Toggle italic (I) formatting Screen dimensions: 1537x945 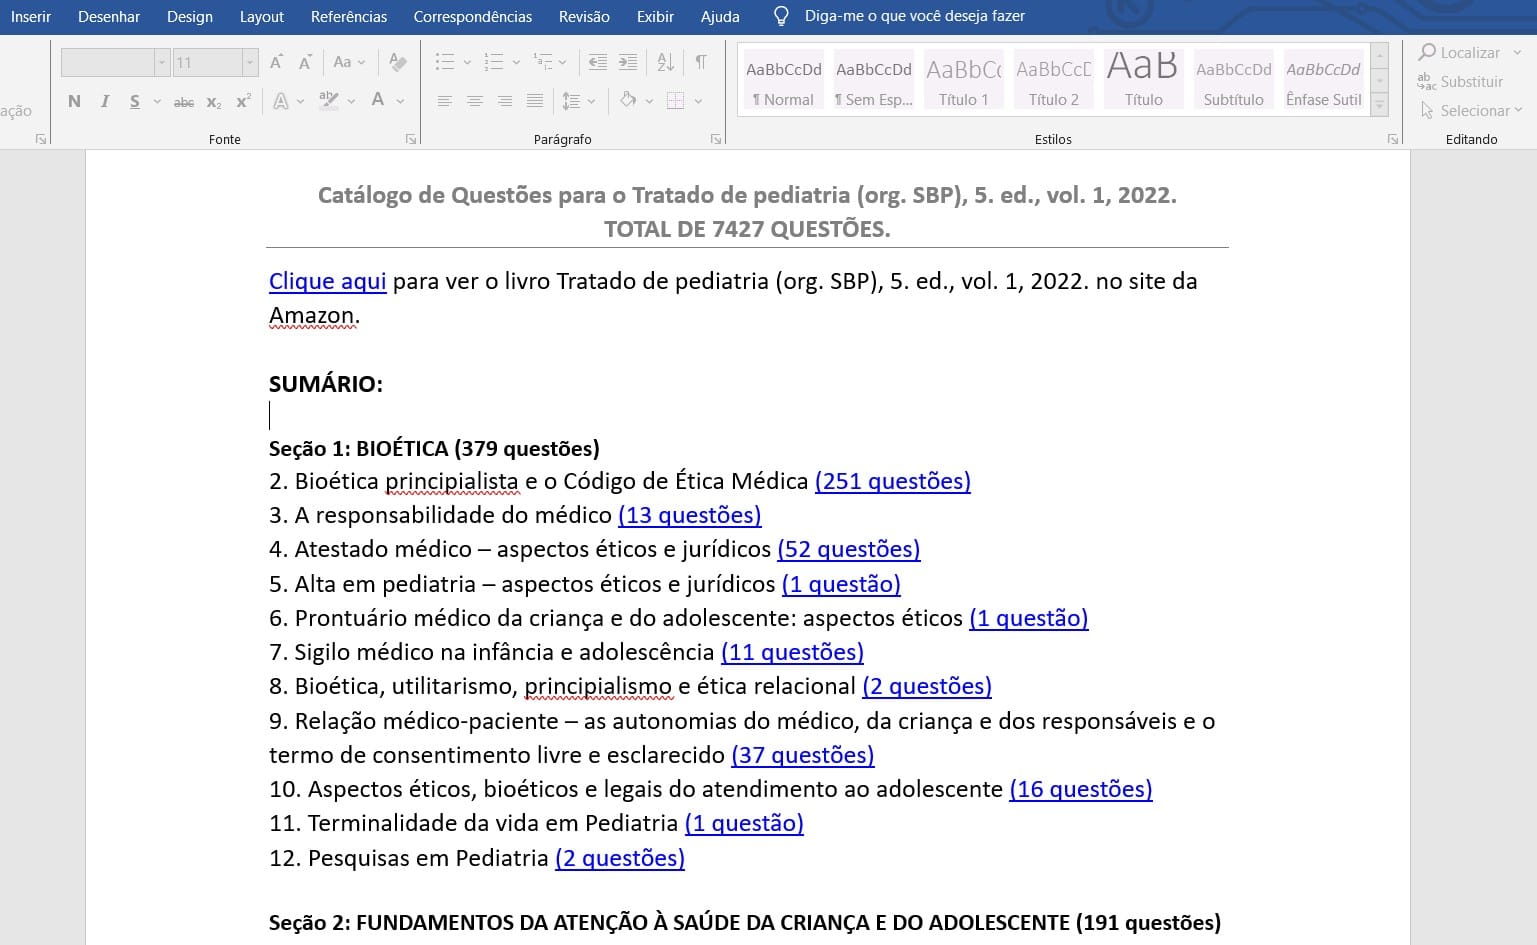point(104,101)
